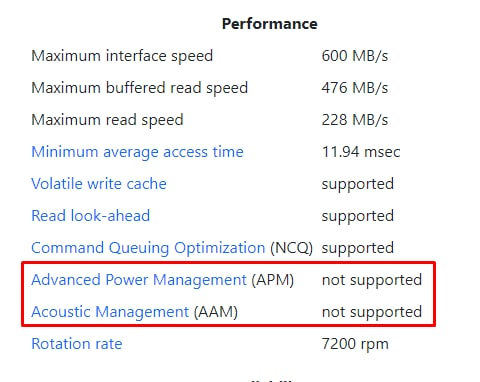Select the 600 MB/s value
This screenshot has height=382, width=480.
coord(355,56)
